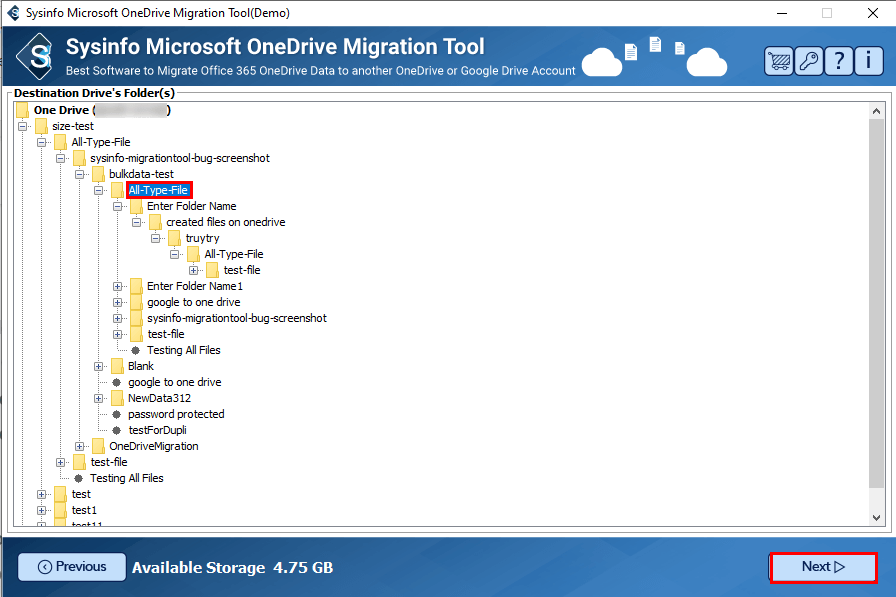Select the password protected item
This screenshot has height=597, width=896.
[x=176, y=414]
